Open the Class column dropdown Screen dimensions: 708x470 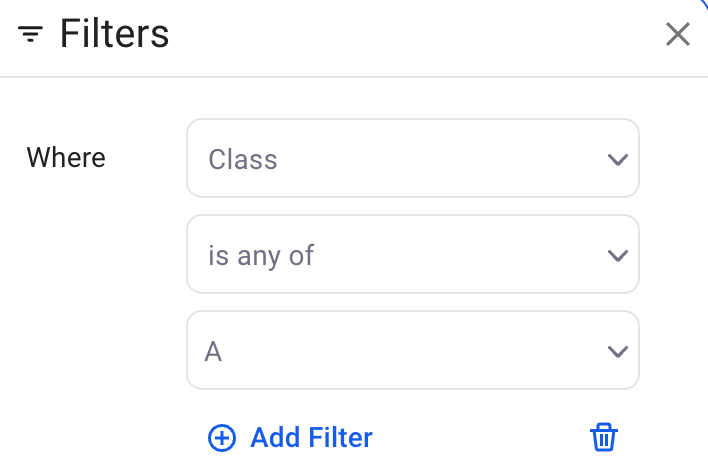click(412, 159)
